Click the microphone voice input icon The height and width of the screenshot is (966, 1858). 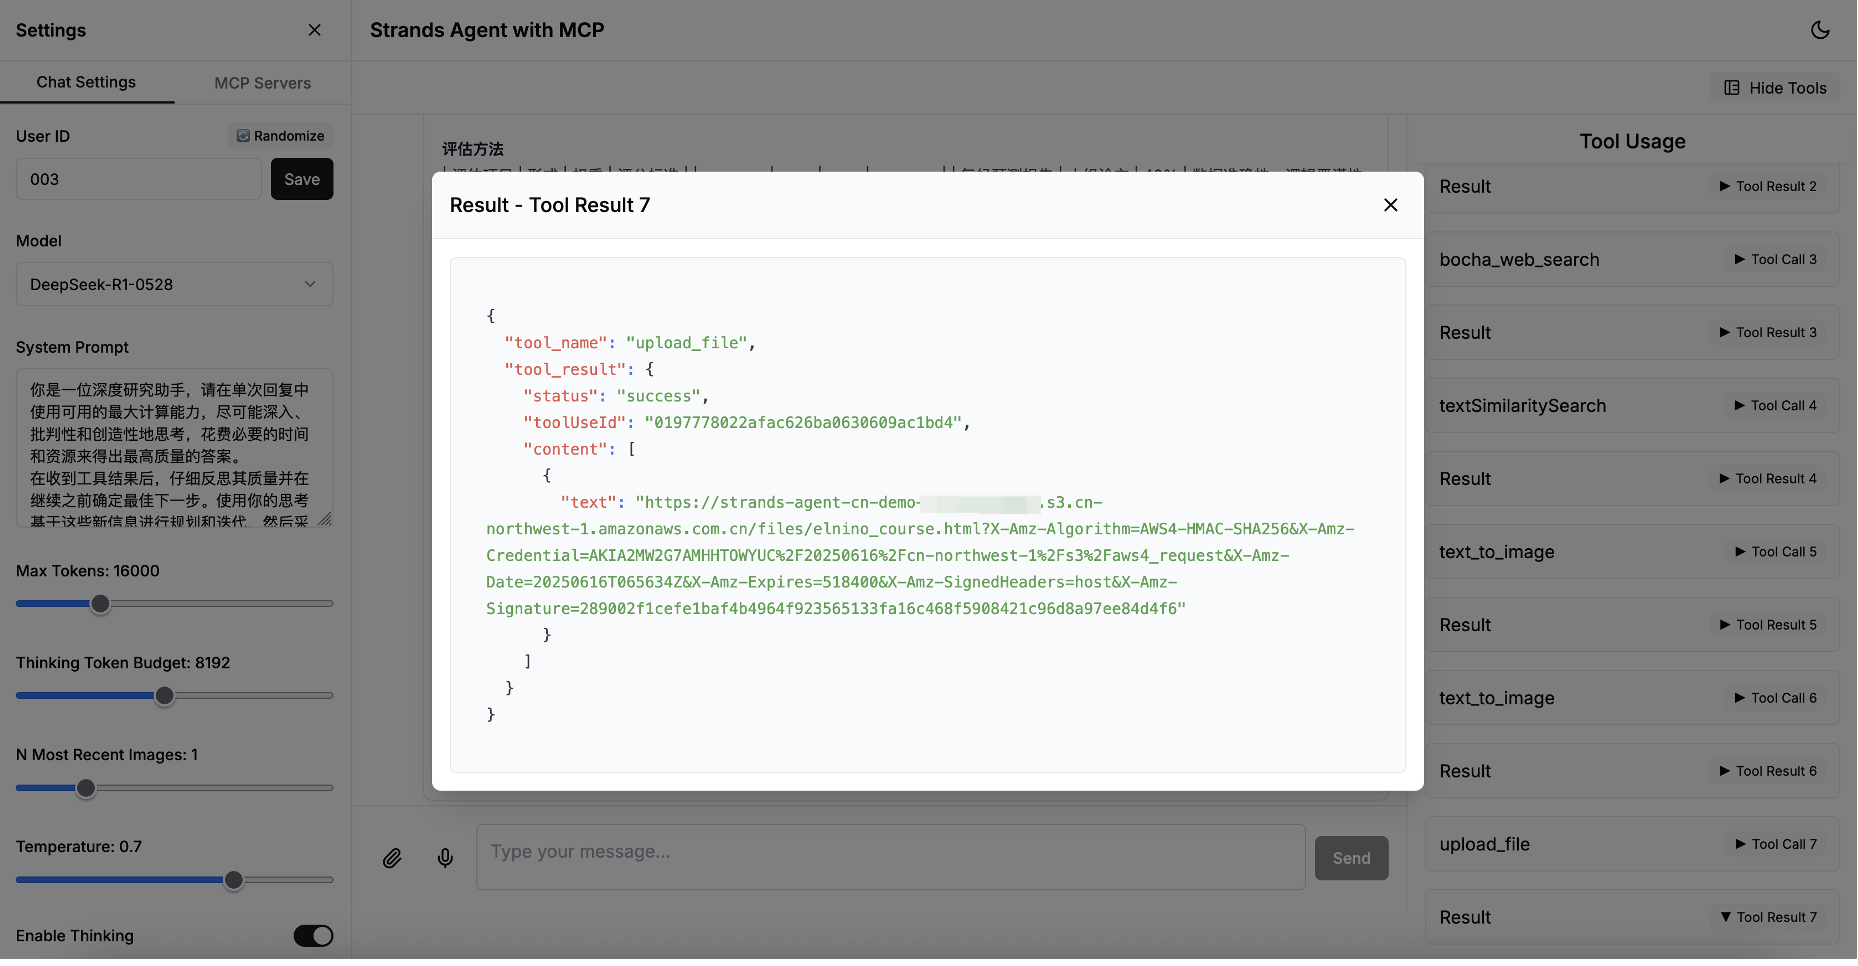pos(445,858)
